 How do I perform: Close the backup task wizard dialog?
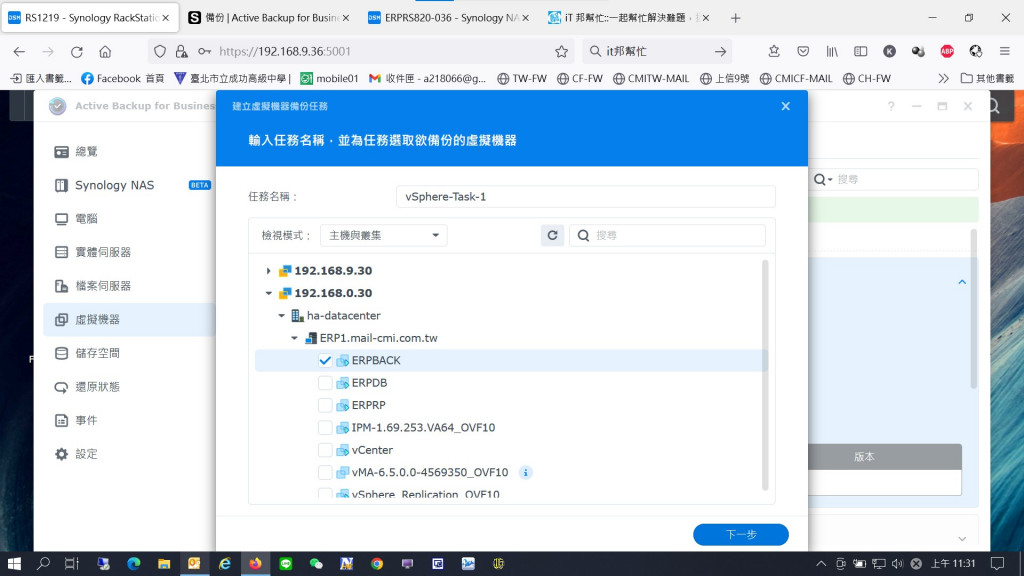(x=786, y=106)
